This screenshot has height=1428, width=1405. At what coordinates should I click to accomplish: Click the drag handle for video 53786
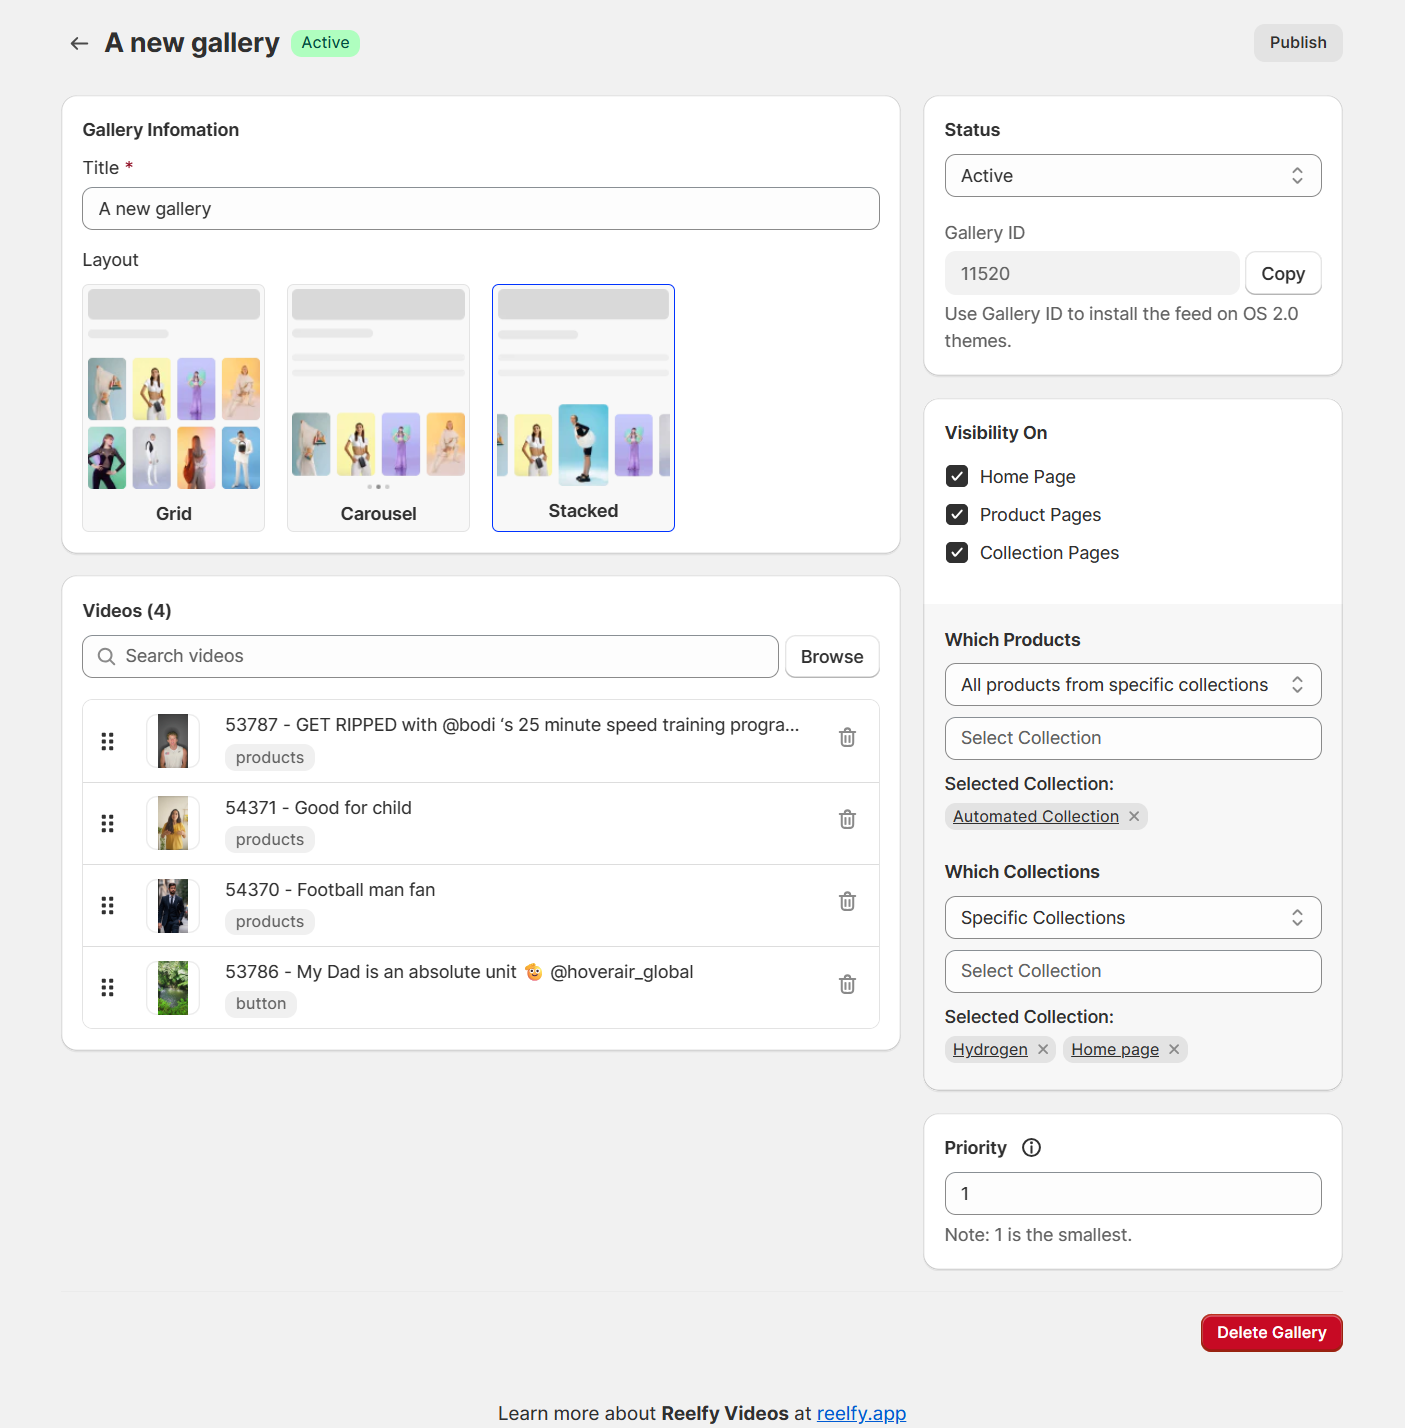click(x=108, y=987)
